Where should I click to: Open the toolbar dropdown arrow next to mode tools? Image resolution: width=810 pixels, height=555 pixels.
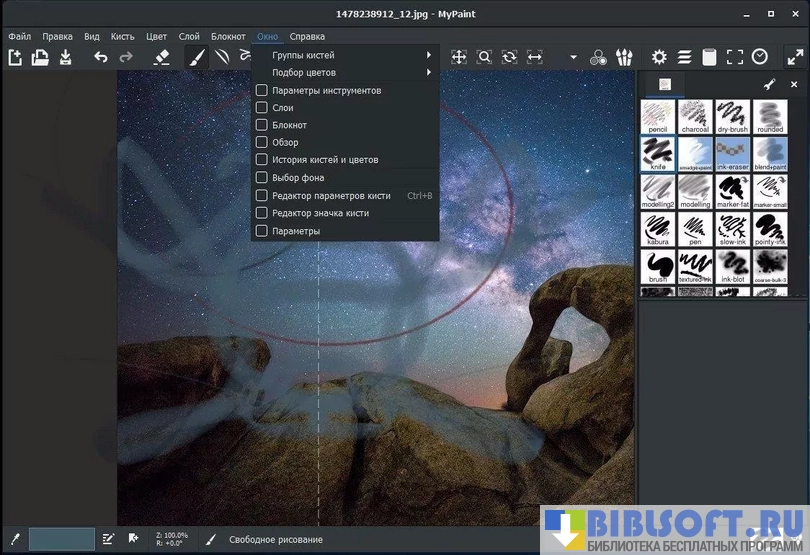point(573,57)
